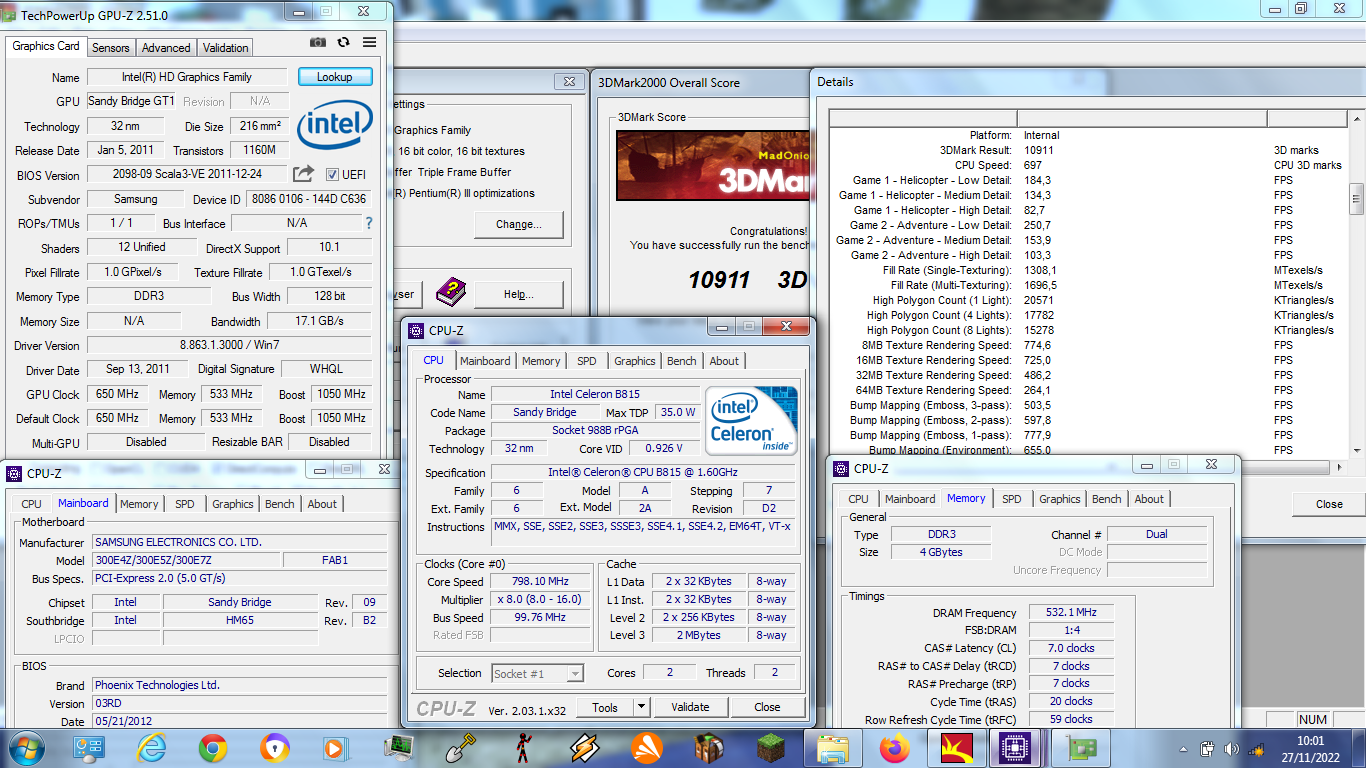The height and width of the screenshot is (768, 1366).
Task: Click Close button in 3DMark Details window
Action: pos(1329,504)
